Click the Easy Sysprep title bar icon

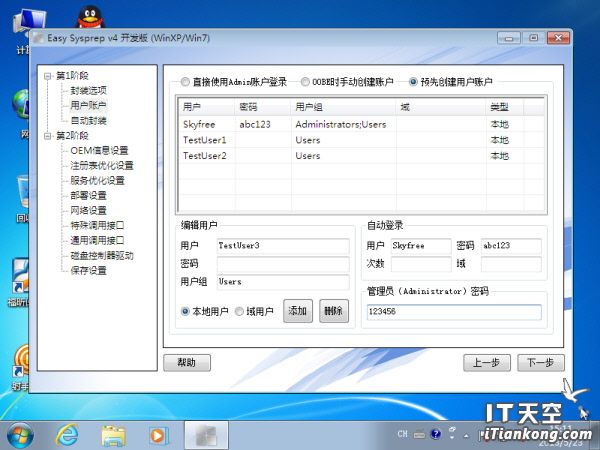pyautogui.click(x=38, y=38)
